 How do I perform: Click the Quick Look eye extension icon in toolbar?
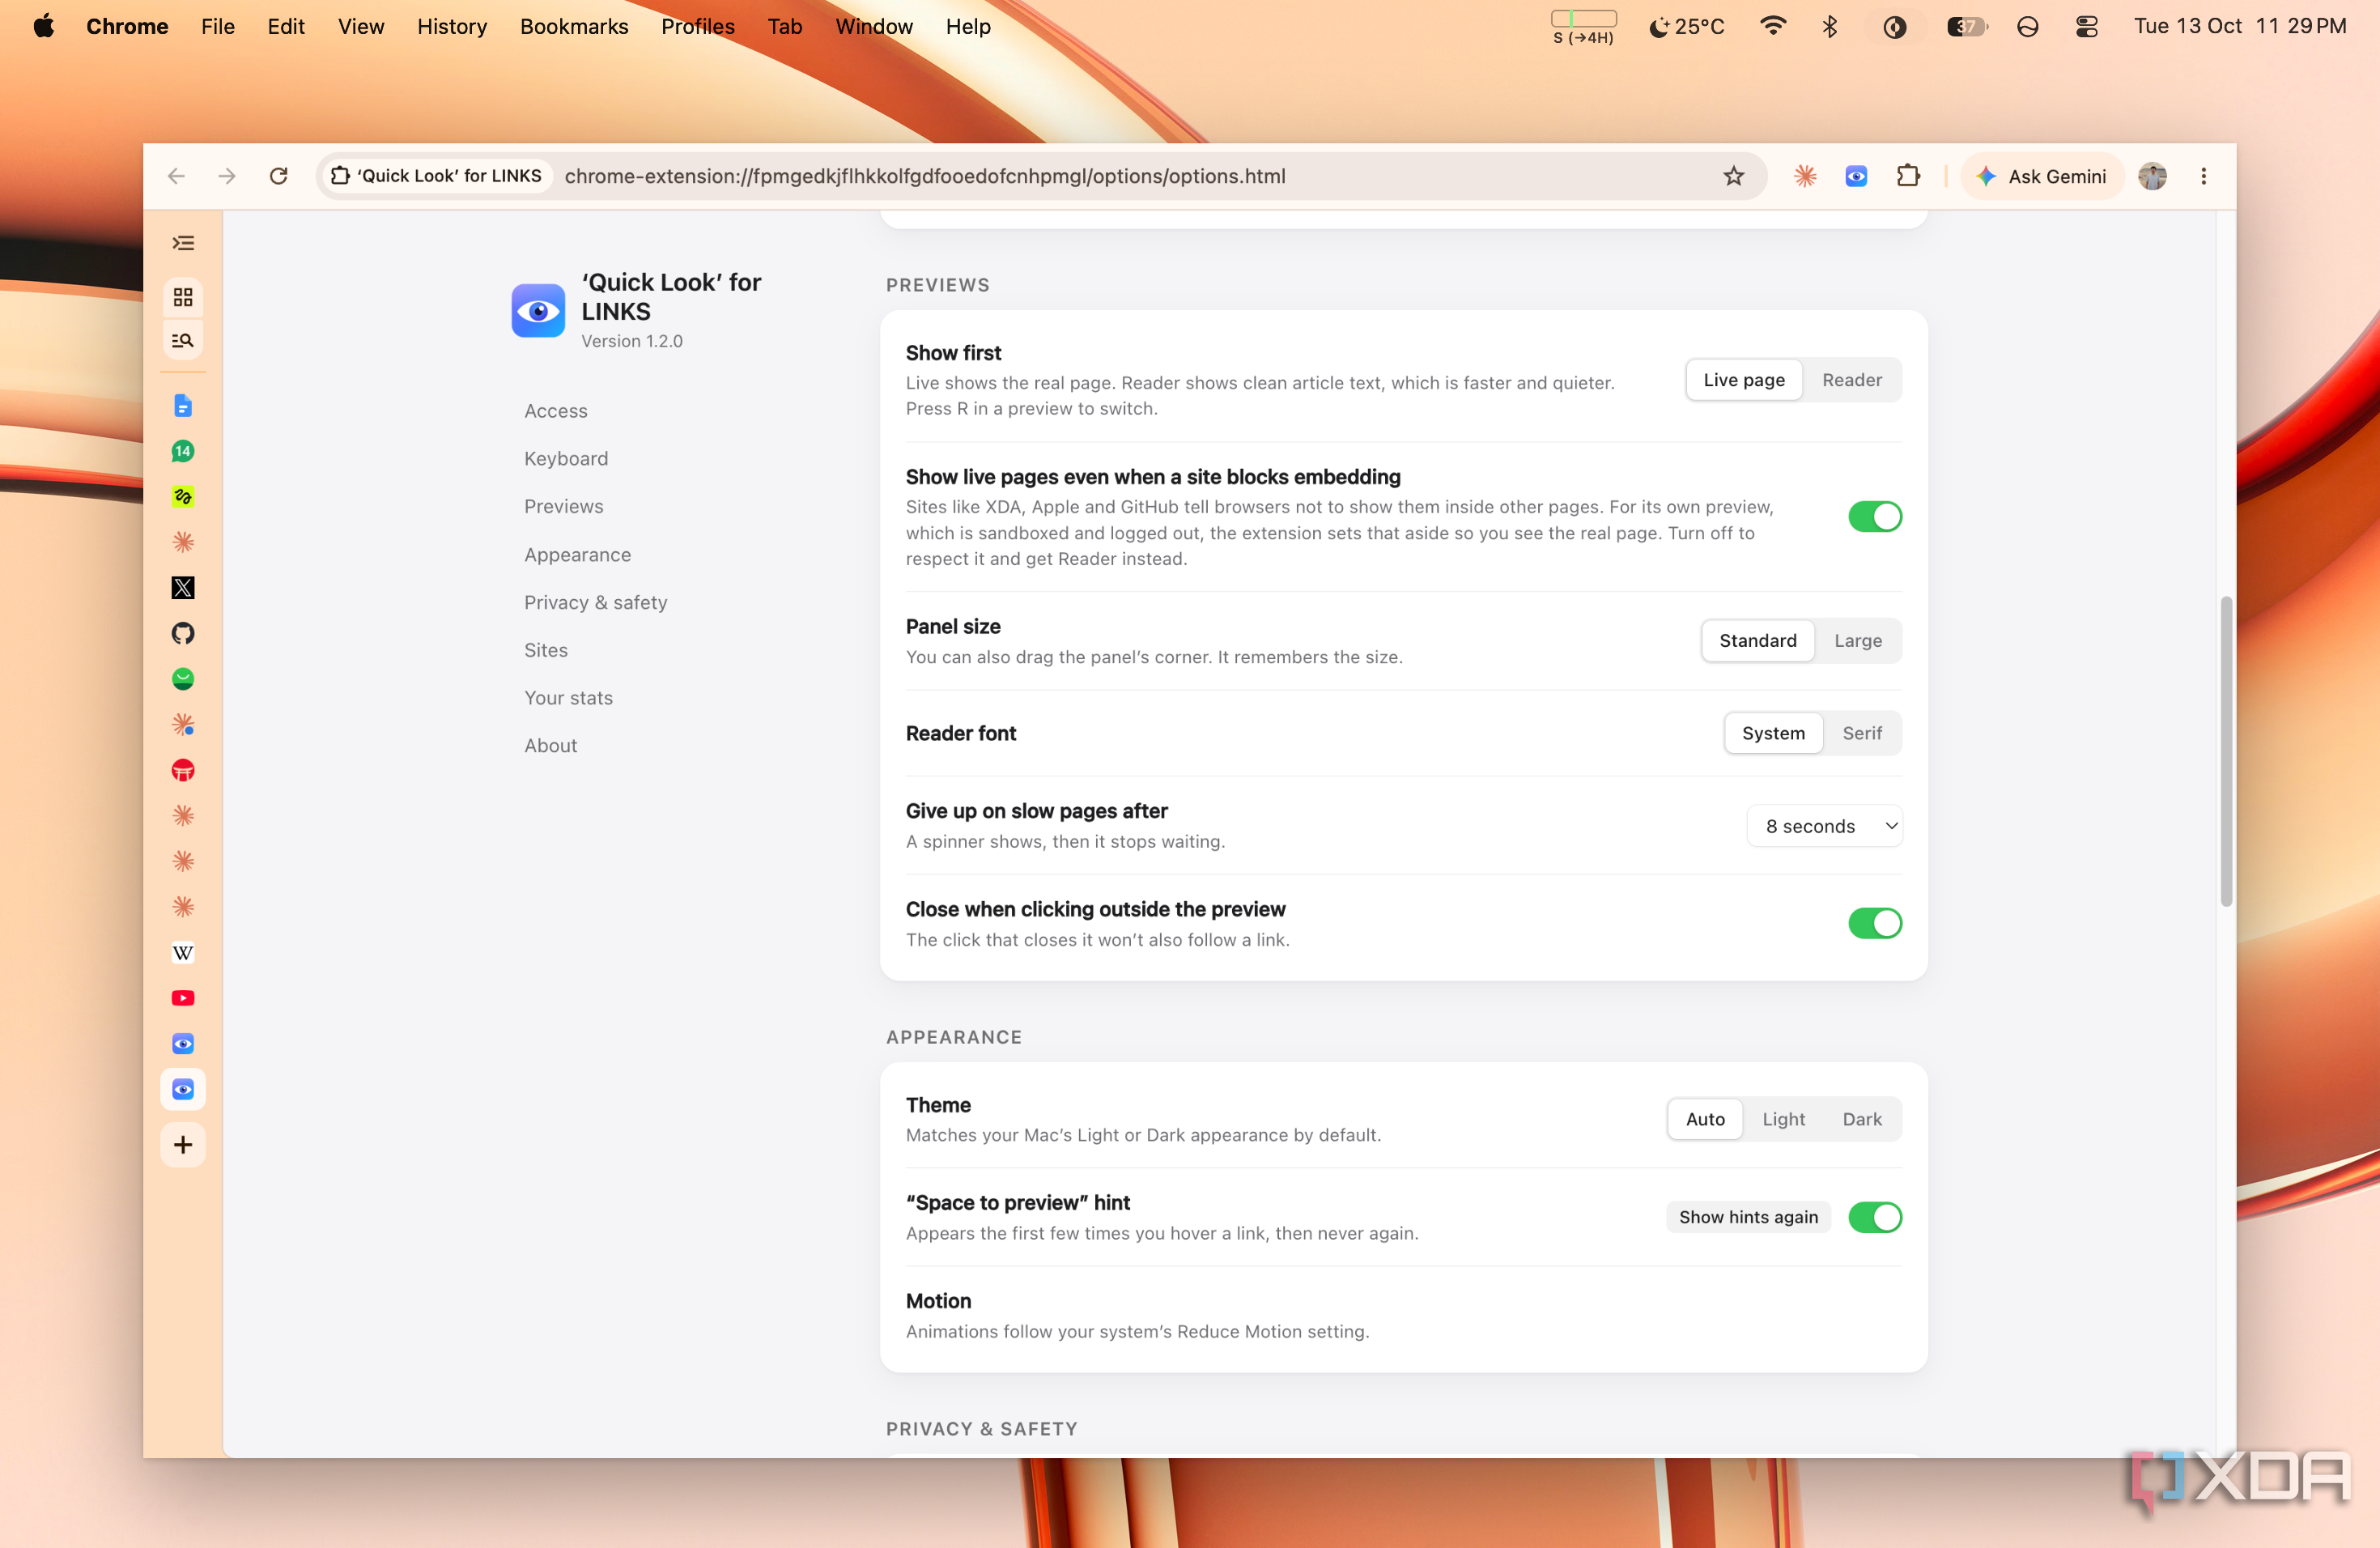click(1856, 176)
